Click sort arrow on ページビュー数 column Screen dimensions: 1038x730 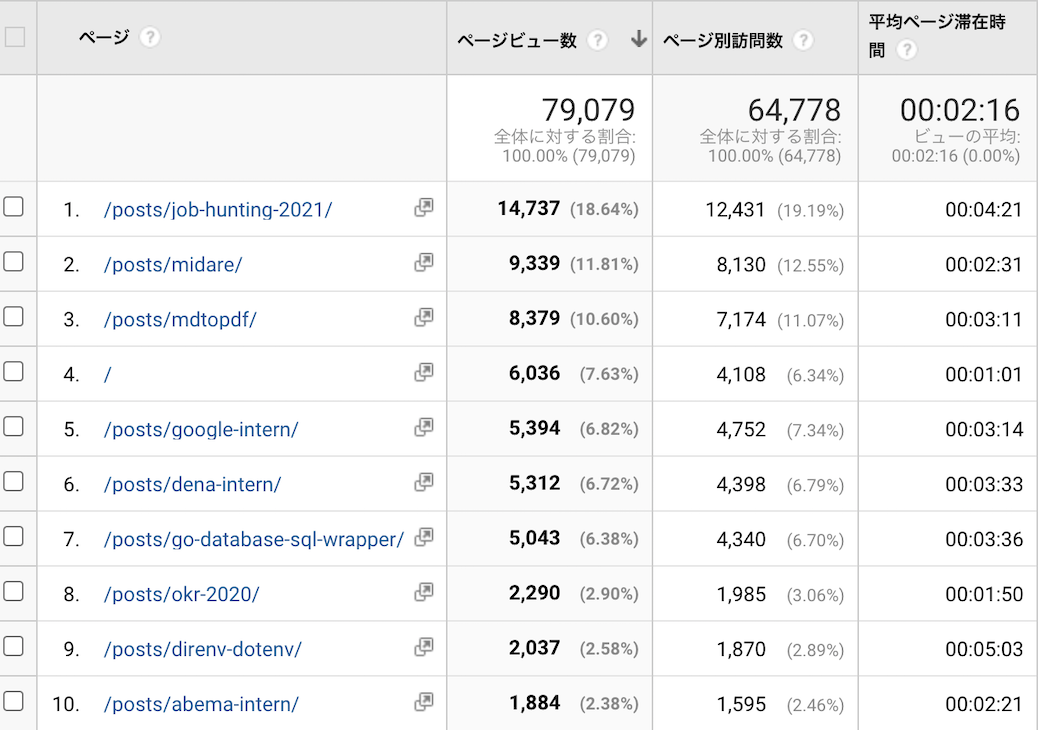pos(639,40)
